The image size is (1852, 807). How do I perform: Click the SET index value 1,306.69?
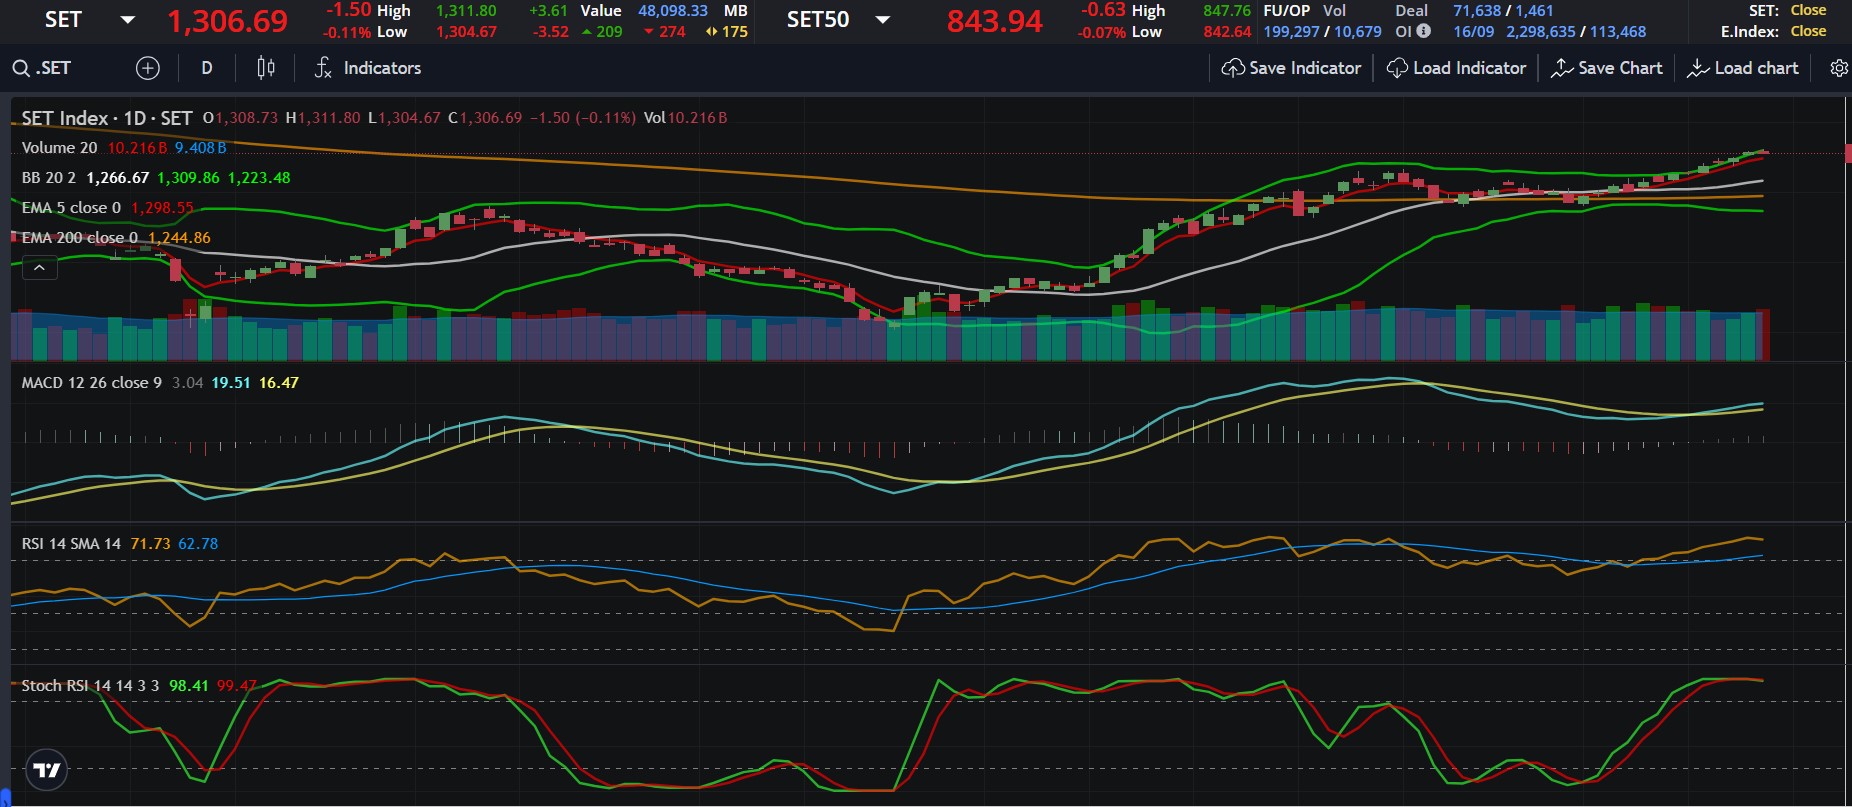point(227,21)
